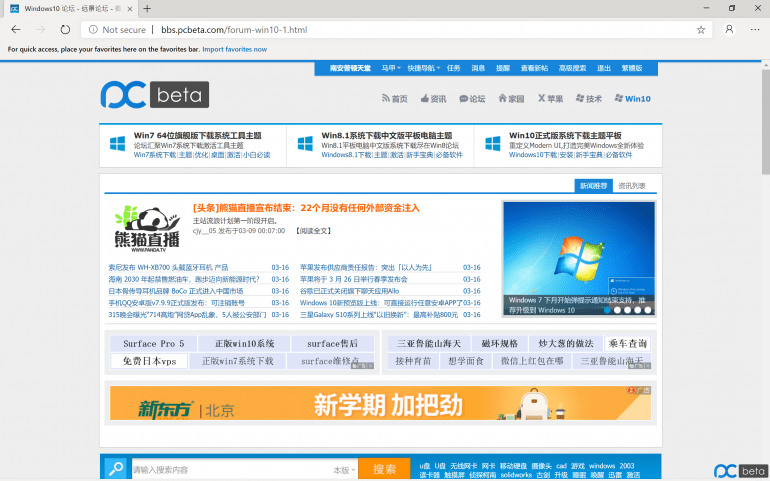
Task: Switch to the 新闻推荐 tab
Action: (593, 186)
